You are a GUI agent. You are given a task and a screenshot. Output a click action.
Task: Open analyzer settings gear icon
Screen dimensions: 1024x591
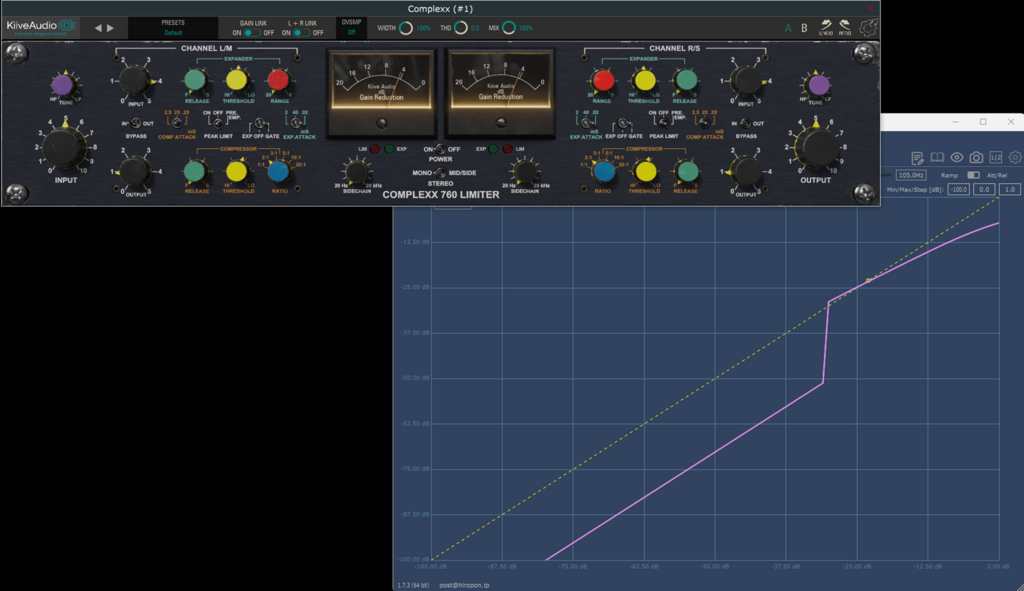click(1015, 157)
